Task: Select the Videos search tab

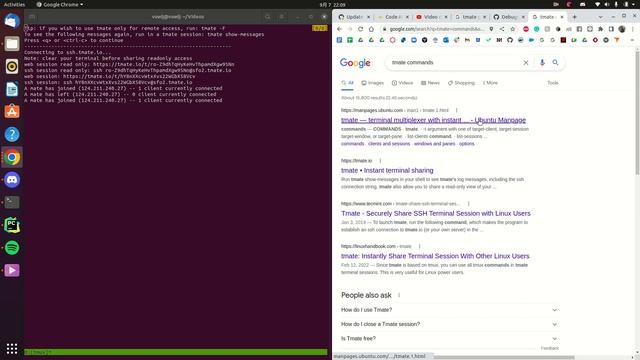Action: 402,83
